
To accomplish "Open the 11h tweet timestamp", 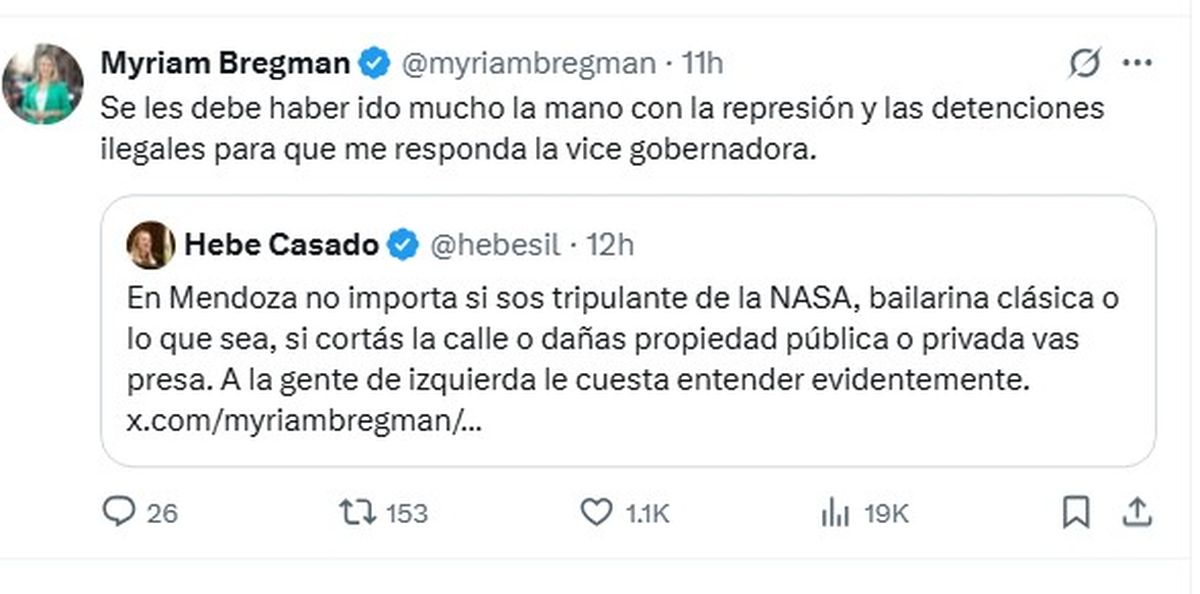I will pyautogui.click(x=702, y=64).
